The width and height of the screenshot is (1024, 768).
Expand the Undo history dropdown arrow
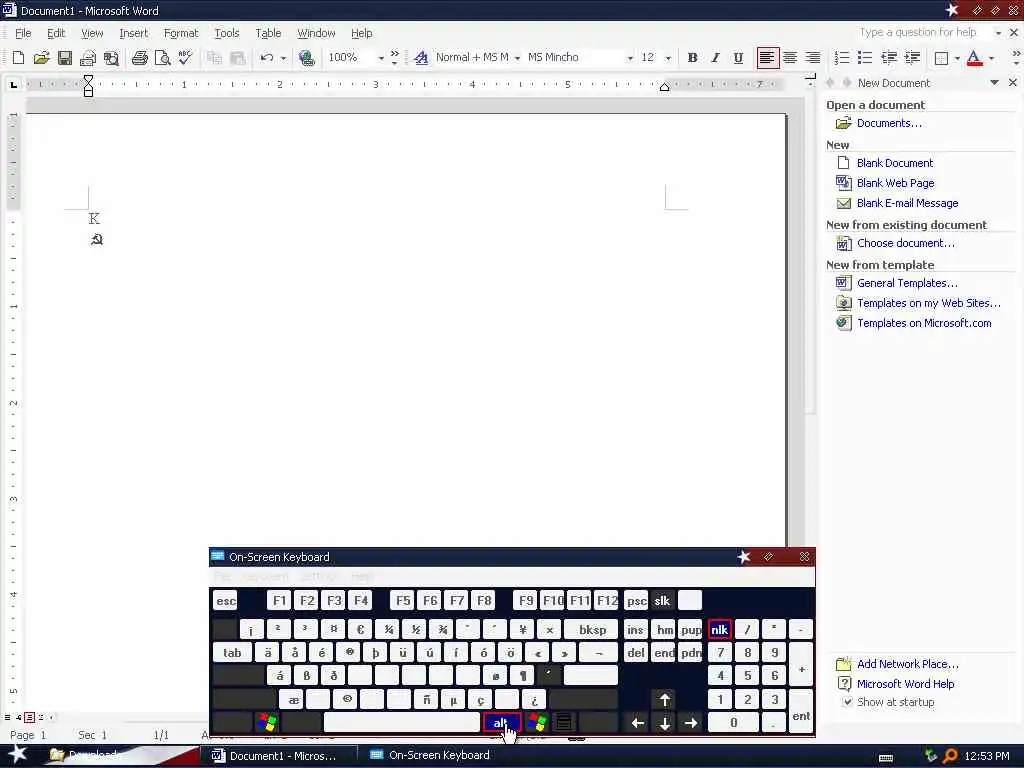click(x=283, y=58)
